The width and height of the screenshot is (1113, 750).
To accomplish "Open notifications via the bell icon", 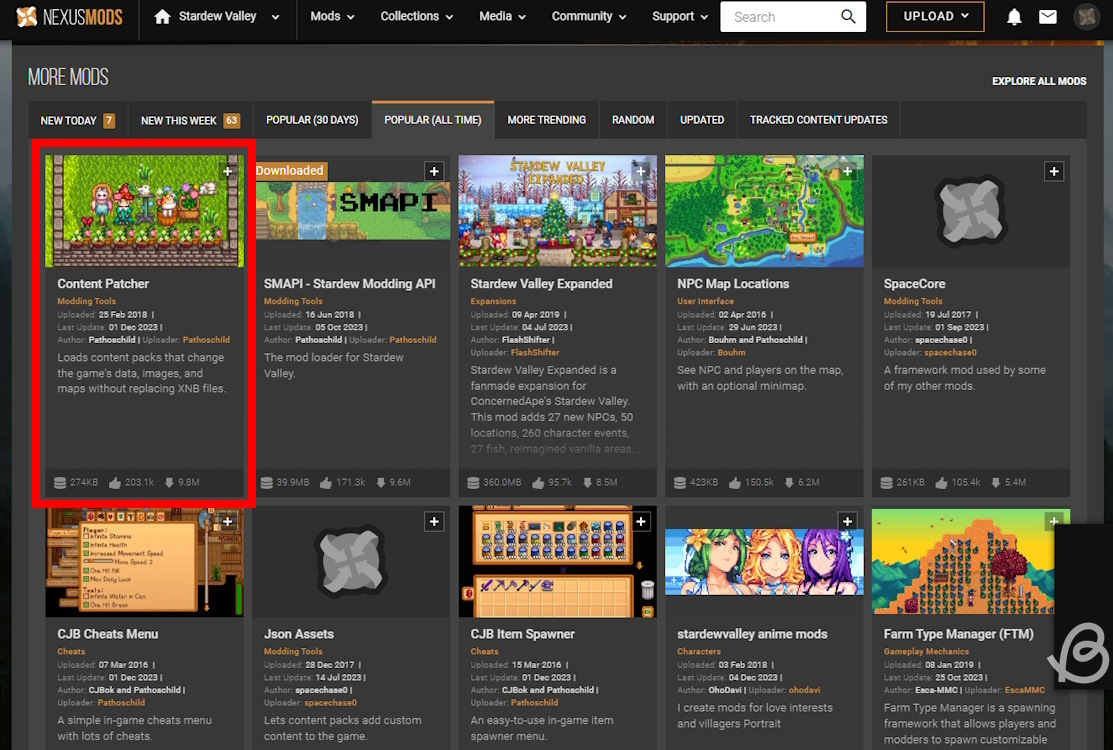I will click(1013, 17).
